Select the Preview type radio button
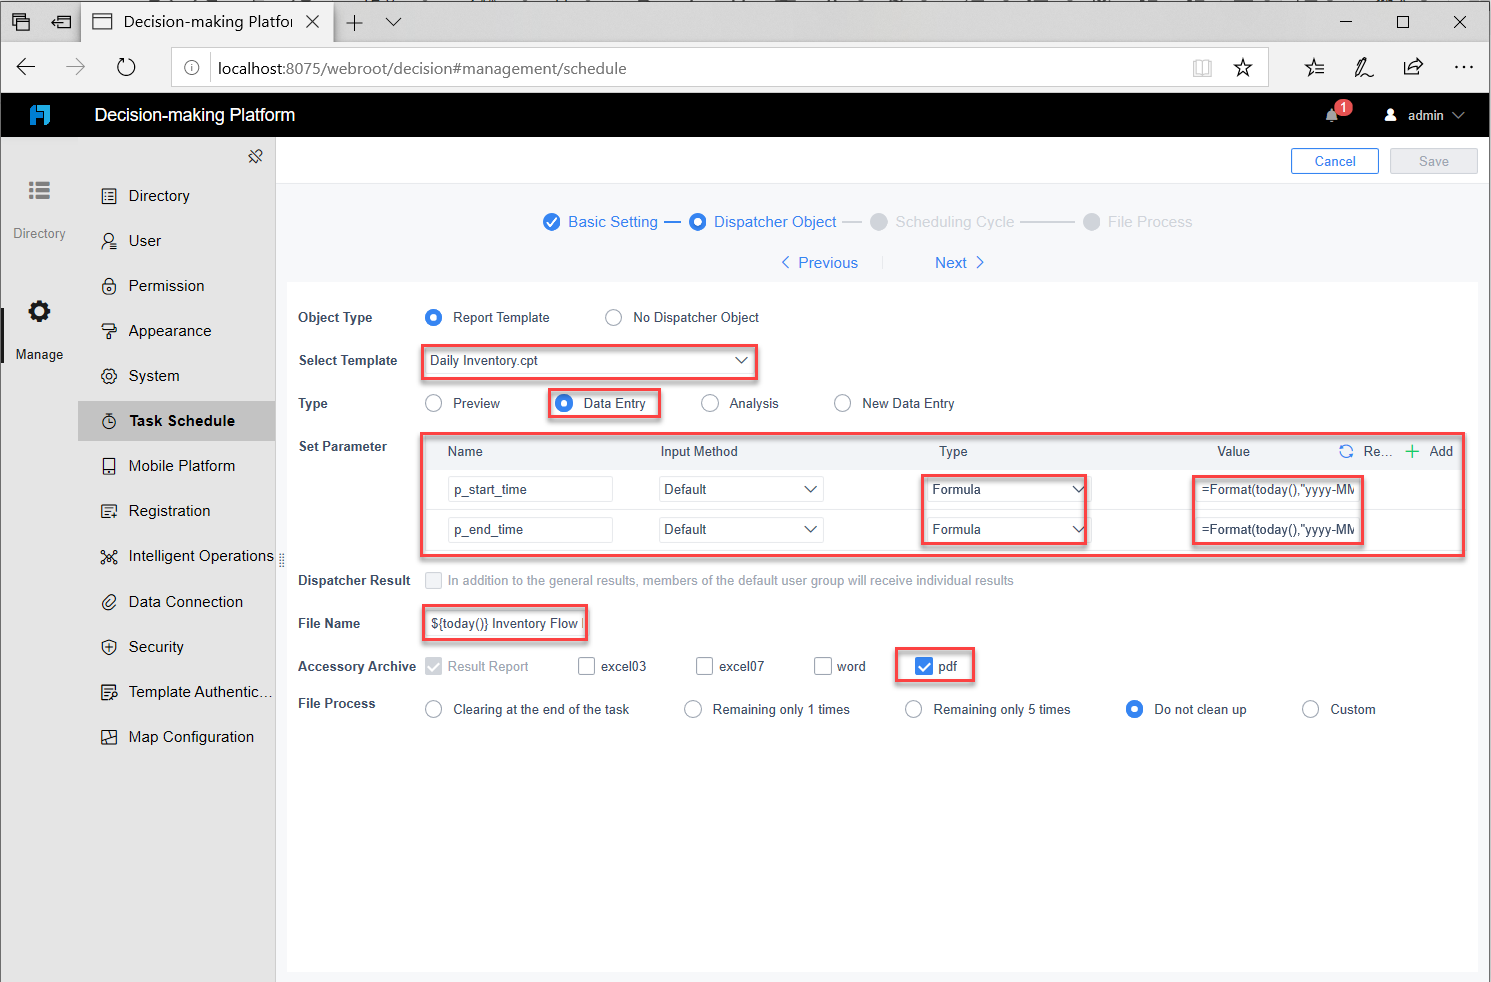 pyautogui.click(x=433, y=403)
